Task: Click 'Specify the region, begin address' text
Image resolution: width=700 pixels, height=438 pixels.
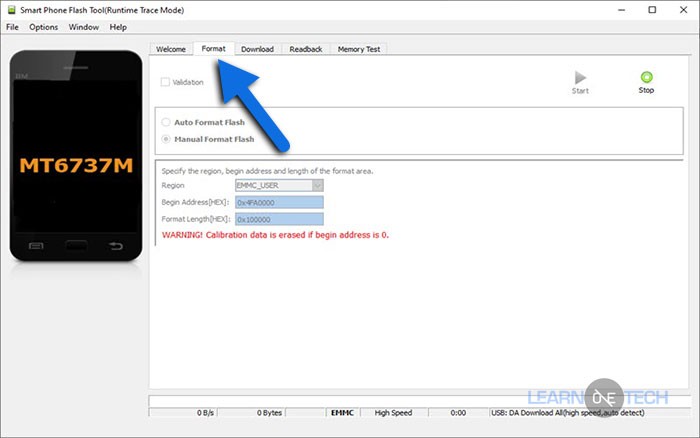Action: pos(267,171)
